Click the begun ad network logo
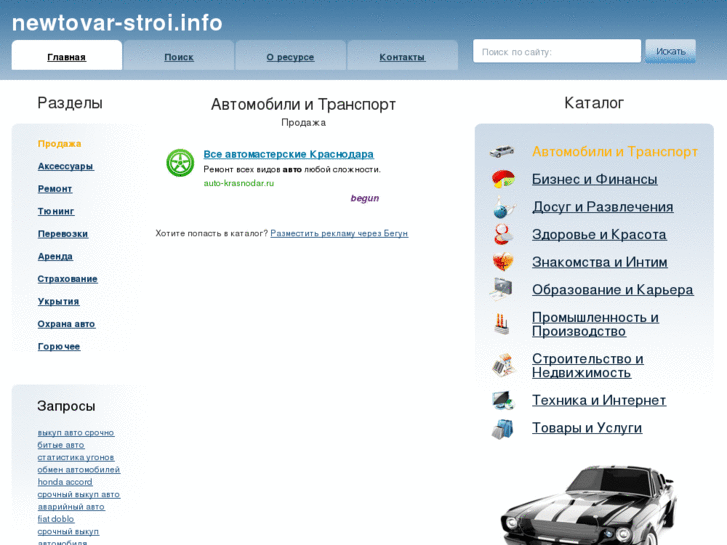 (x=365, y=198)
